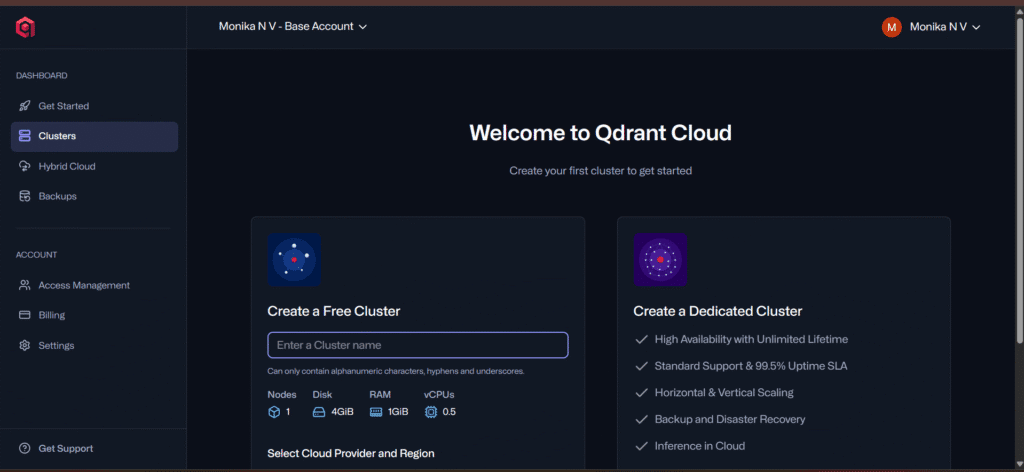Click the Get Support link
1024x472 pixels.
pos(66,449)
